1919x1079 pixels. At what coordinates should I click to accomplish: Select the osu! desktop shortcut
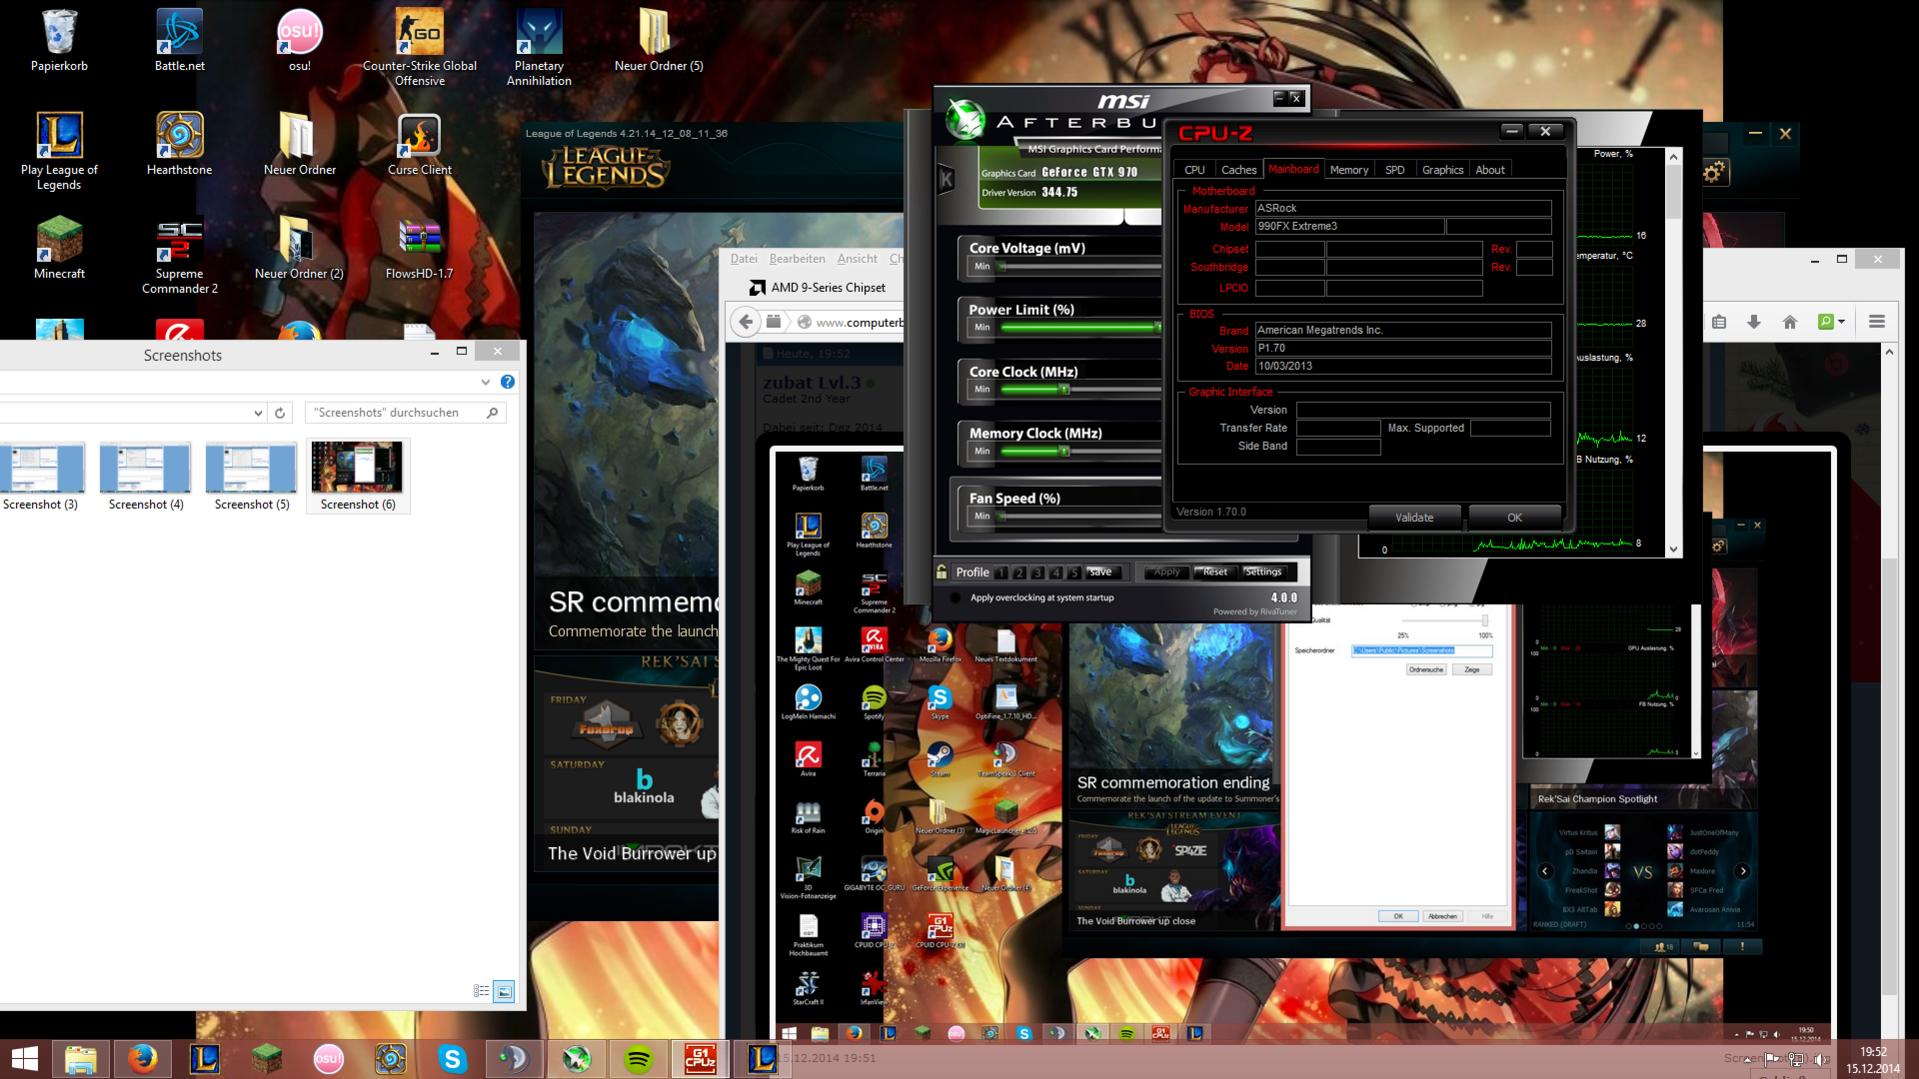click(x=299, y=41)
